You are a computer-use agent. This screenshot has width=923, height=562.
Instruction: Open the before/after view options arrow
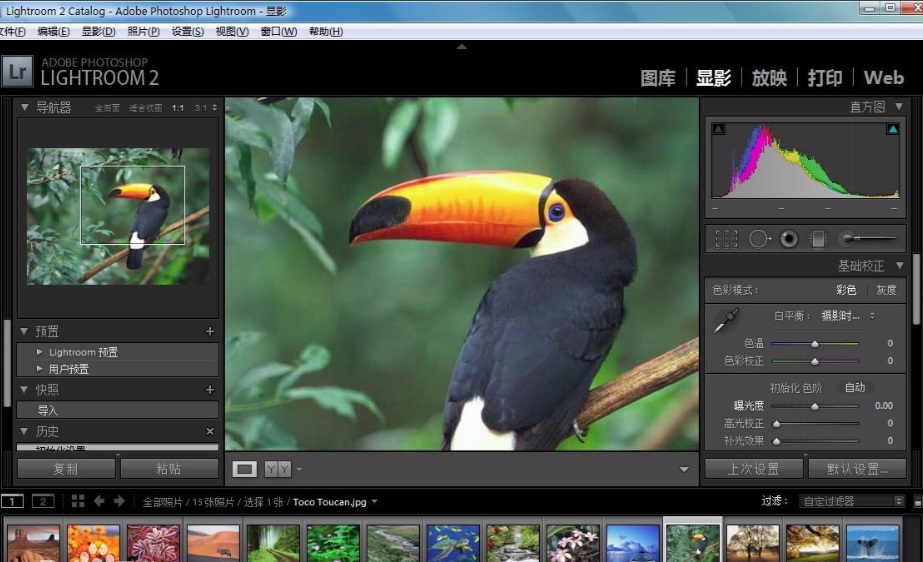pos(299,469)
